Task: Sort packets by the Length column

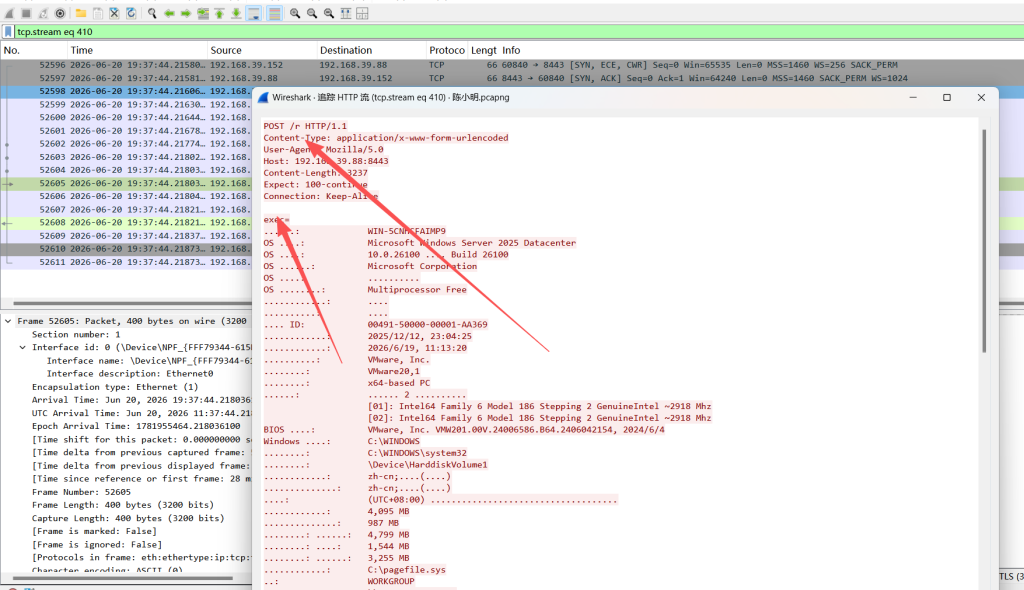Action: pos(483,50)
